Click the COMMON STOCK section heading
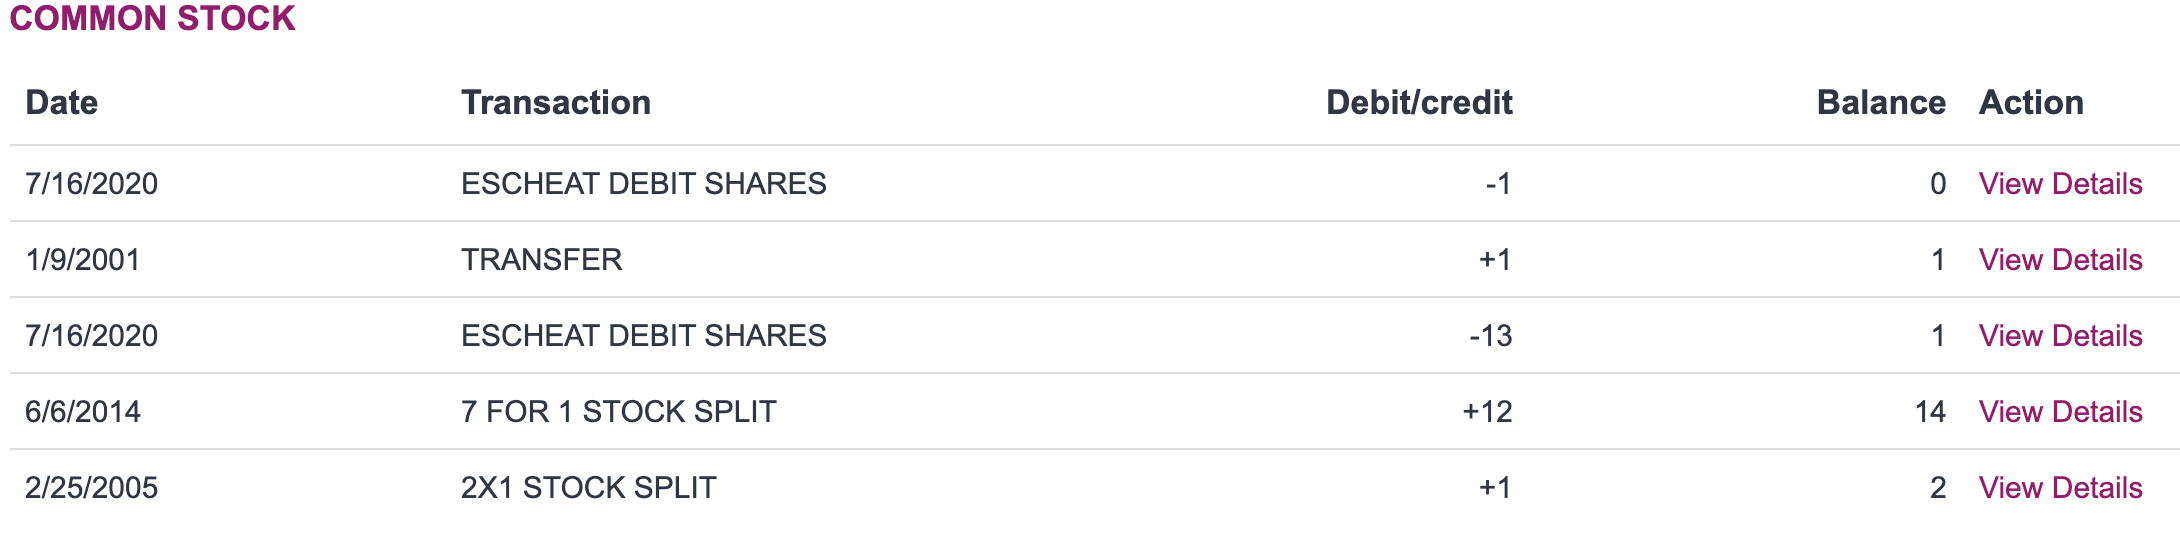 [x=152, y=19]
